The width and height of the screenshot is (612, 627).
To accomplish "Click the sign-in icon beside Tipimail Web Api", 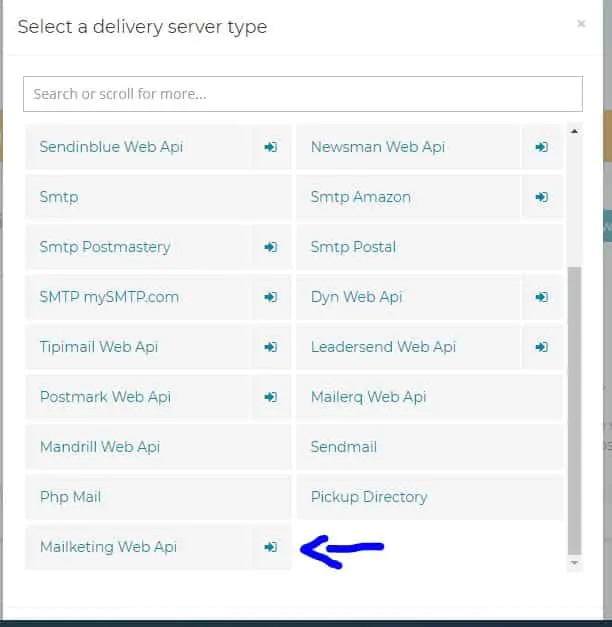I will pos(270,347).
